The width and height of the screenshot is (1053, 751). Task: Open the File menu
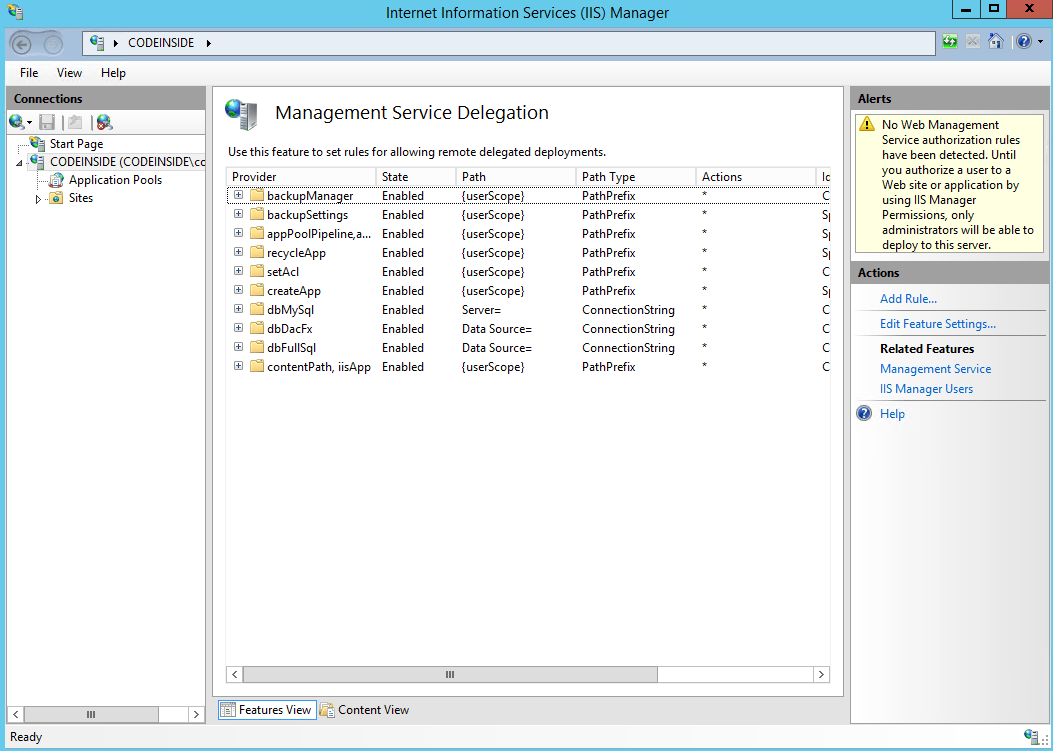29,73
